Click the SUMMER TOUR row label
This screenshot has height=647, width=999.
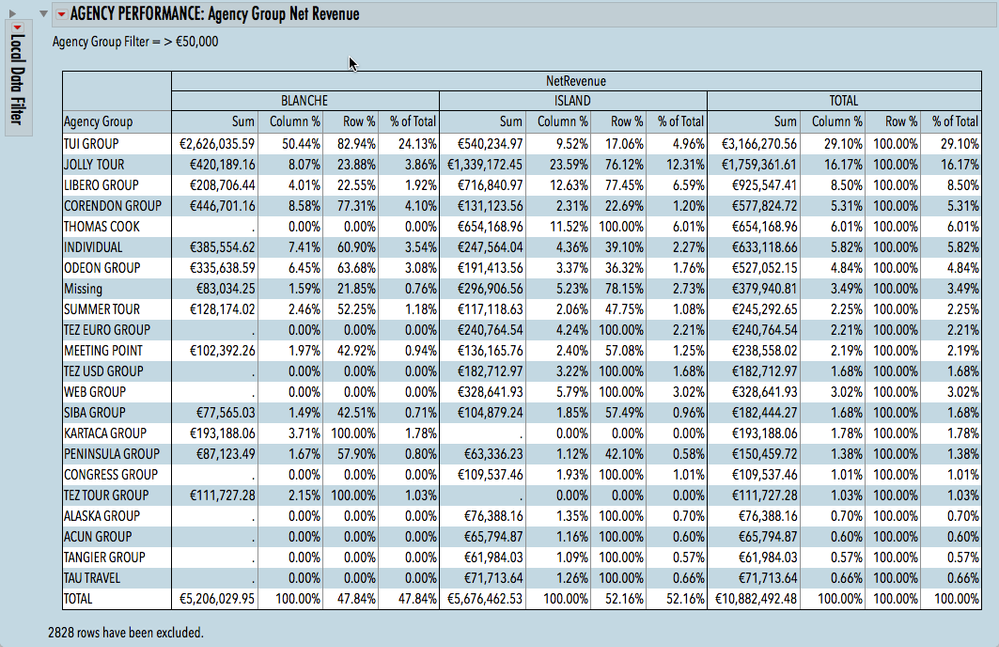tap(102, 309)
